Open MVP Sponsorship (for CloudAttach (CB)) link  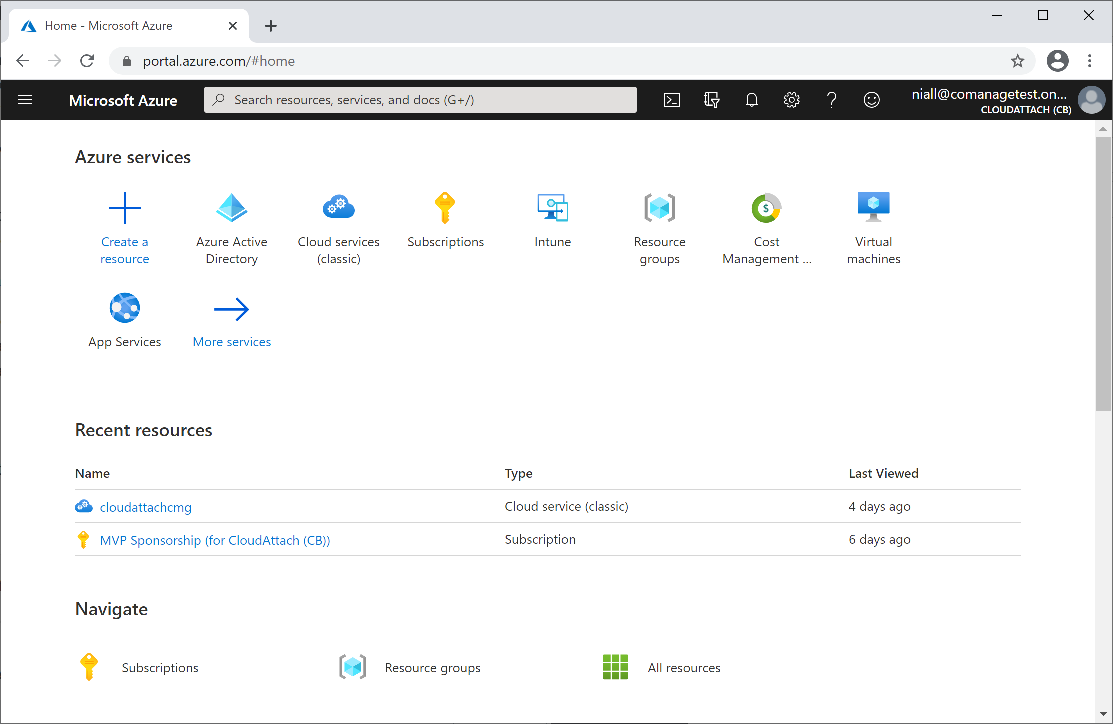215,540
